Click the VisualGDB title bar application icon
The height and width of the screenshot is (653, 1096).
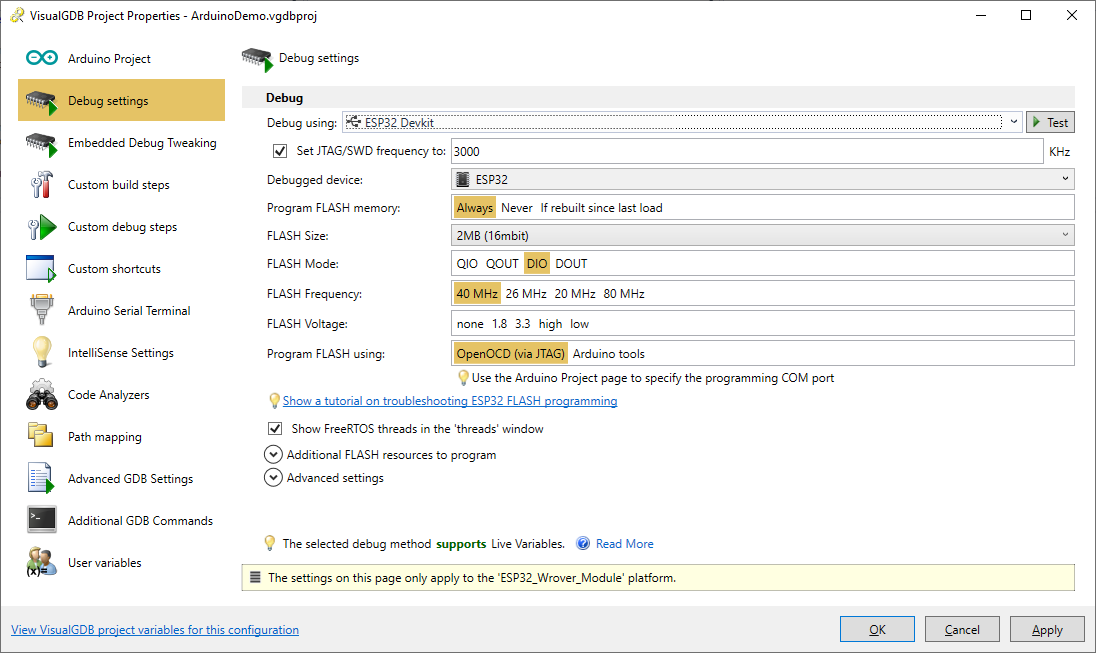pyautogui.click(x=17, y=15)
